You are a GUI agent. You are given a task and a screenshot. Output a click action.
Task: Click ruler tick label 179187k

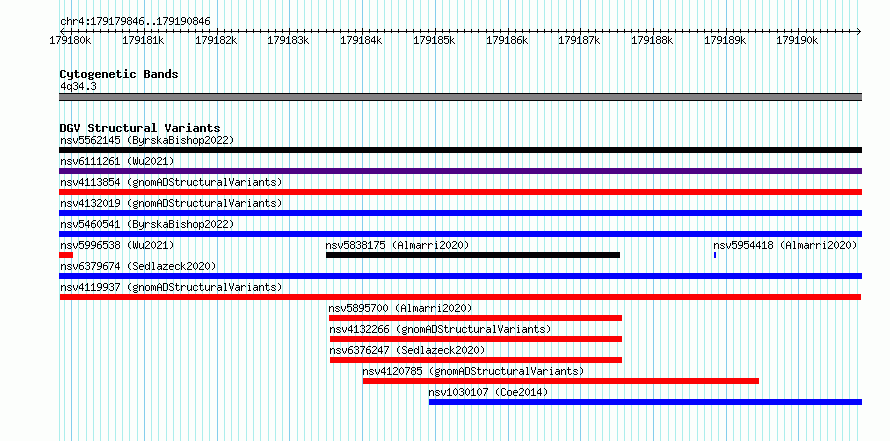[580, 40]
